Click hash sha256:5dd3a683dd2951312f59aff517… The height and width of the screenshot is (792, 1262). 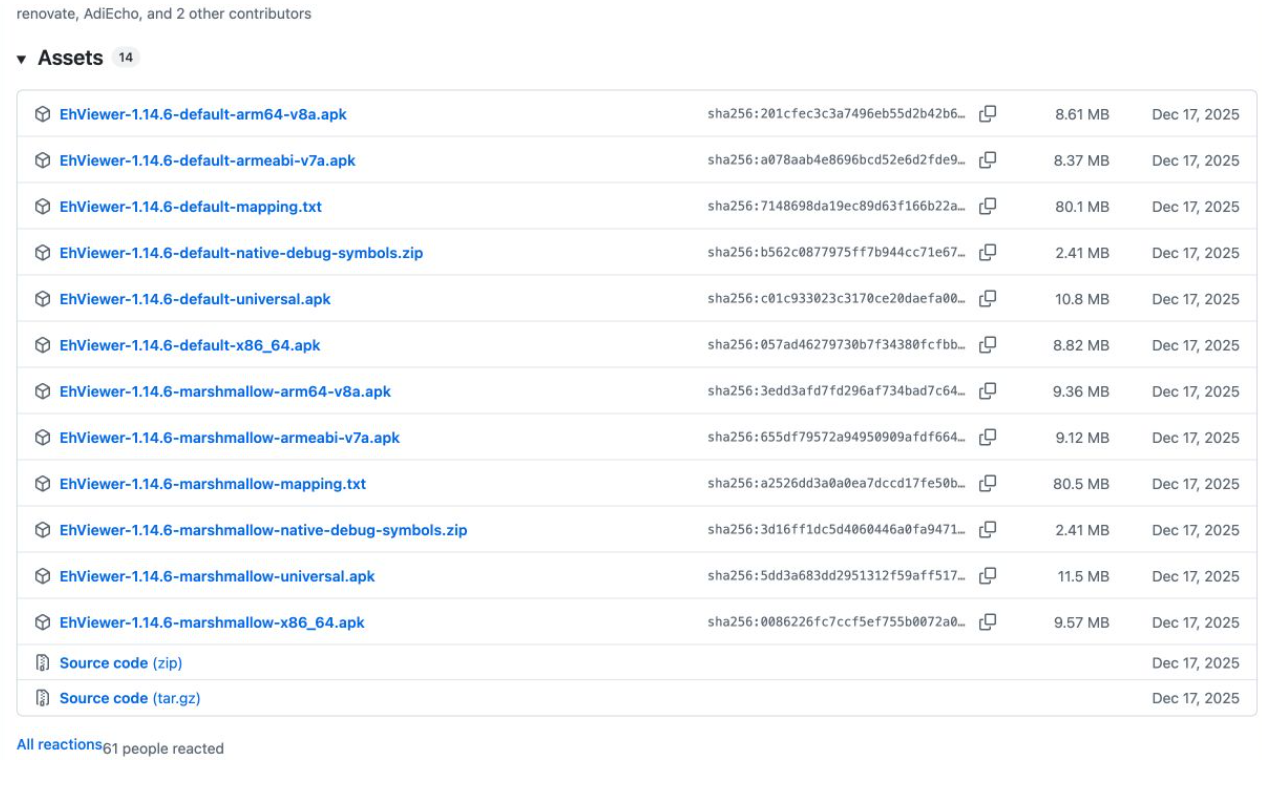[837, 575]
